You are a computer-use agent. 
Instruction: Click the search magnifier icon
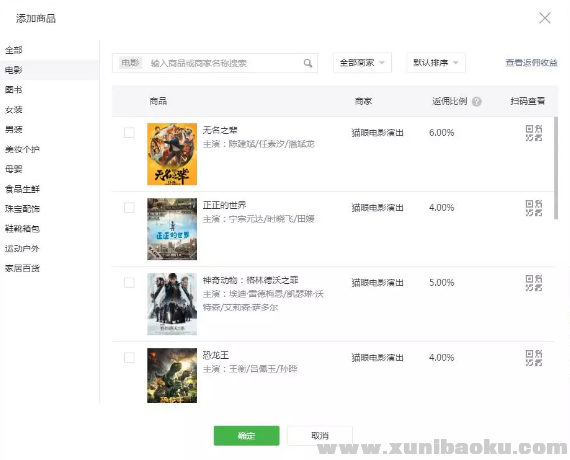tap(308, 63)
